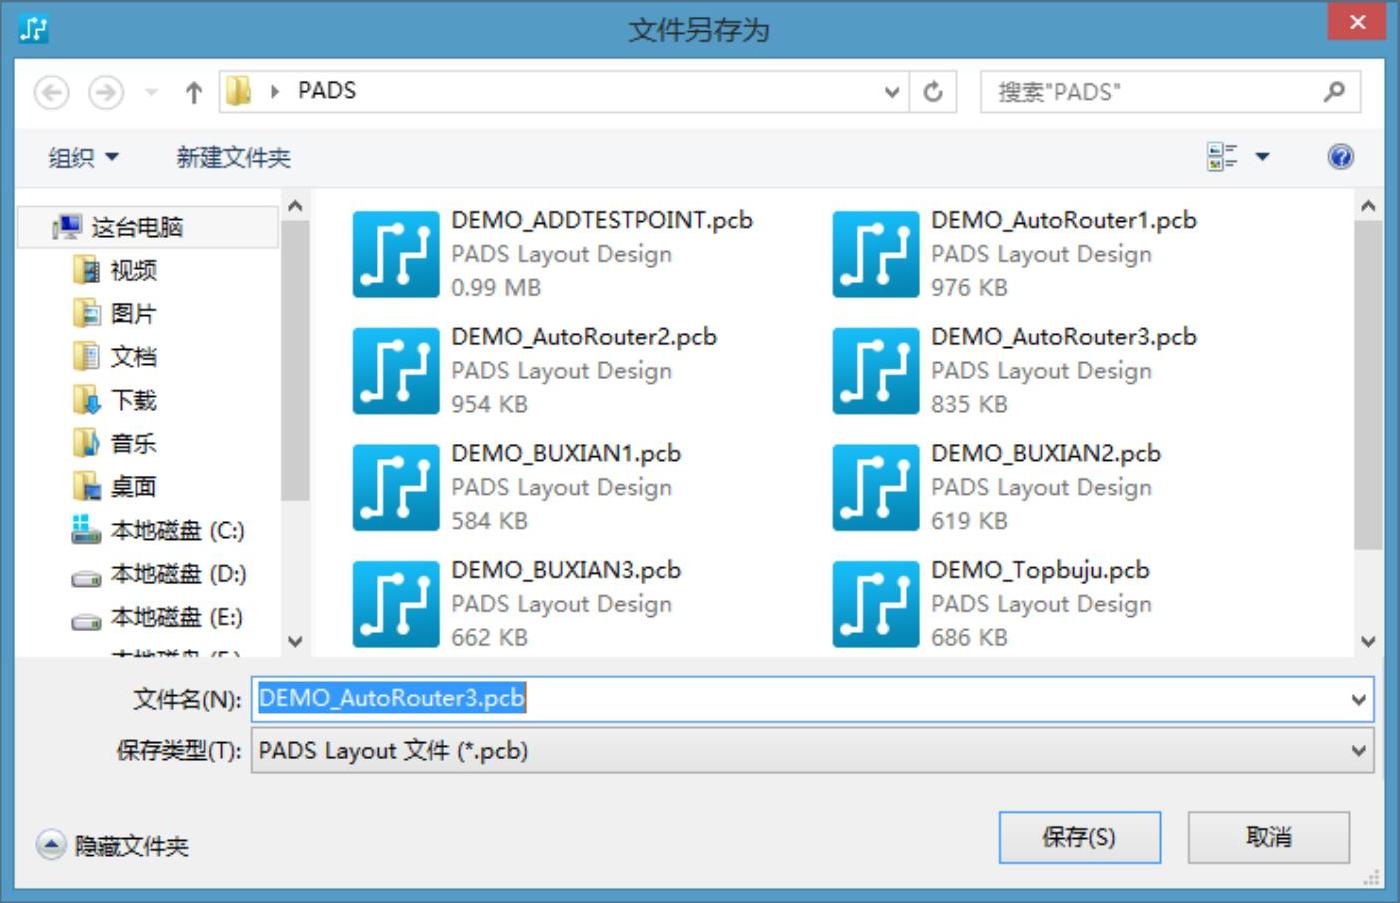Collapse folders with 隐藏文件夹
1400x903 pixels.
[x=112, y=846]
